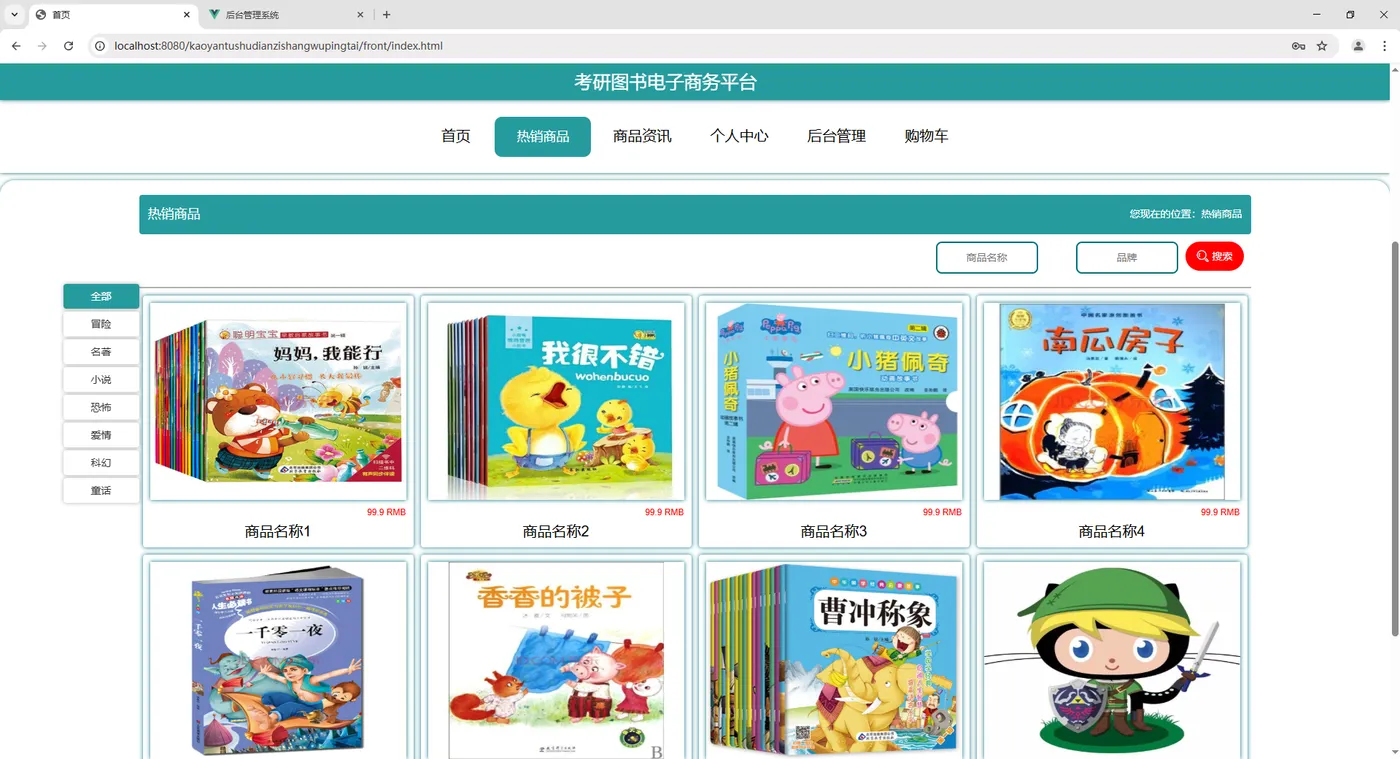Go to 首页 in navigation menu
The image size is (1400, 759).
coord(456,136)
